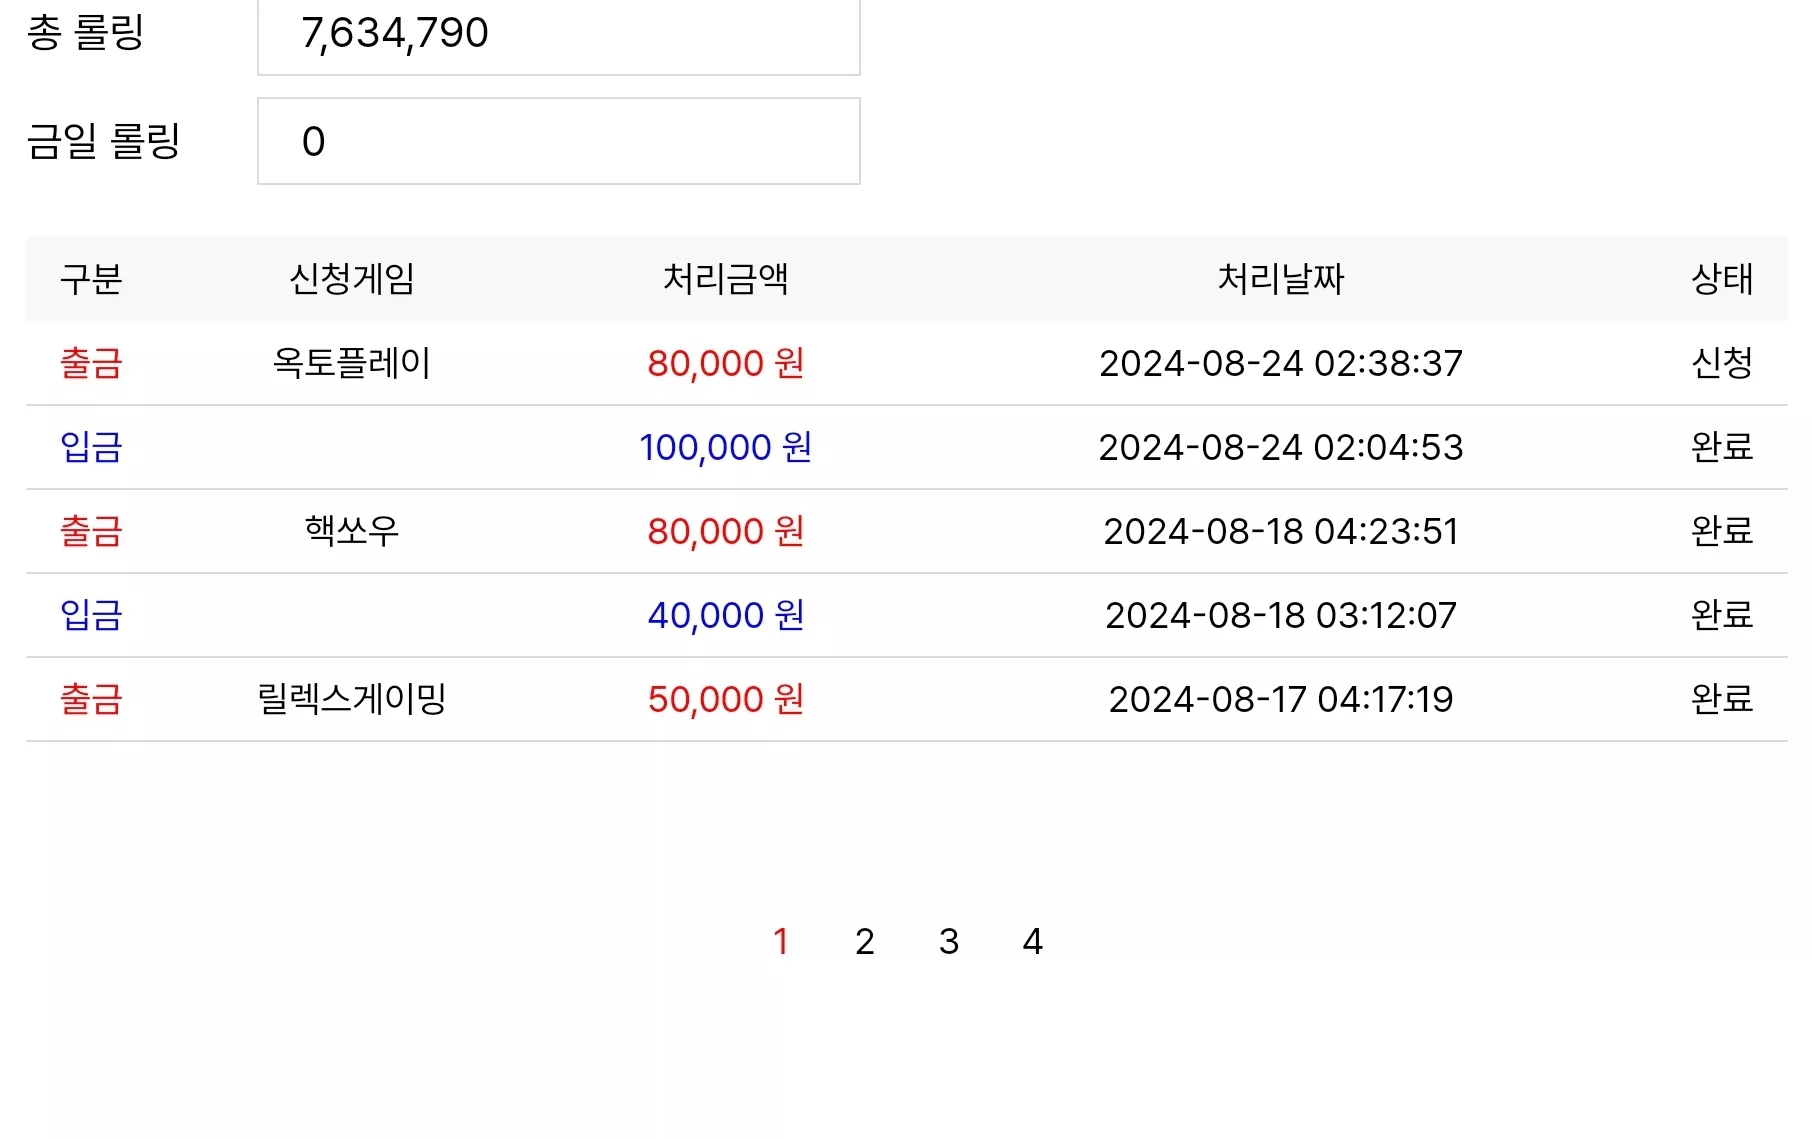
Task: Select the 구분 column header
Action: tap(91, 279)
